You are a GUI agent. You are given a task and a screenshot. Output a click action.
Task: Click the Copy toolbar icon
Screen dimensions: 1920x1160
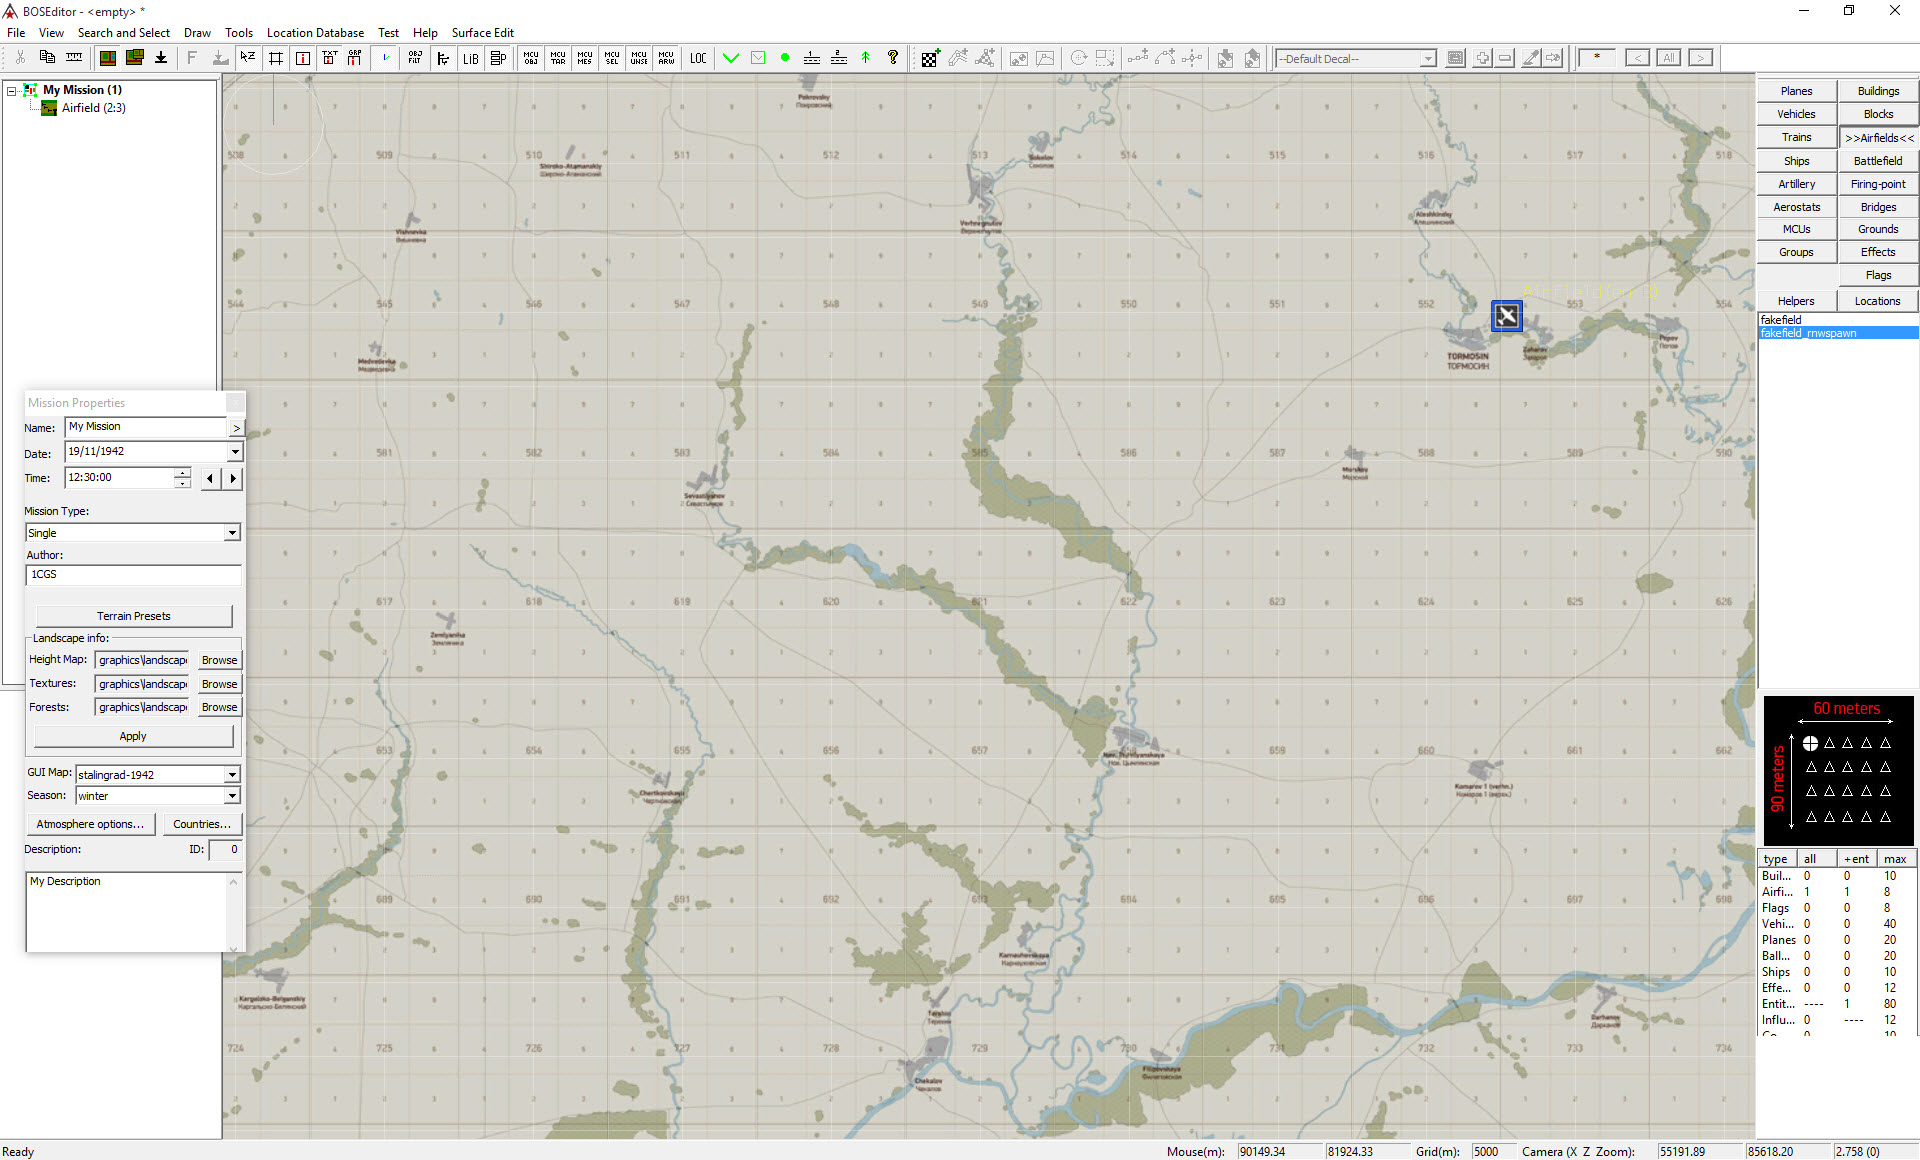[47, 58]
